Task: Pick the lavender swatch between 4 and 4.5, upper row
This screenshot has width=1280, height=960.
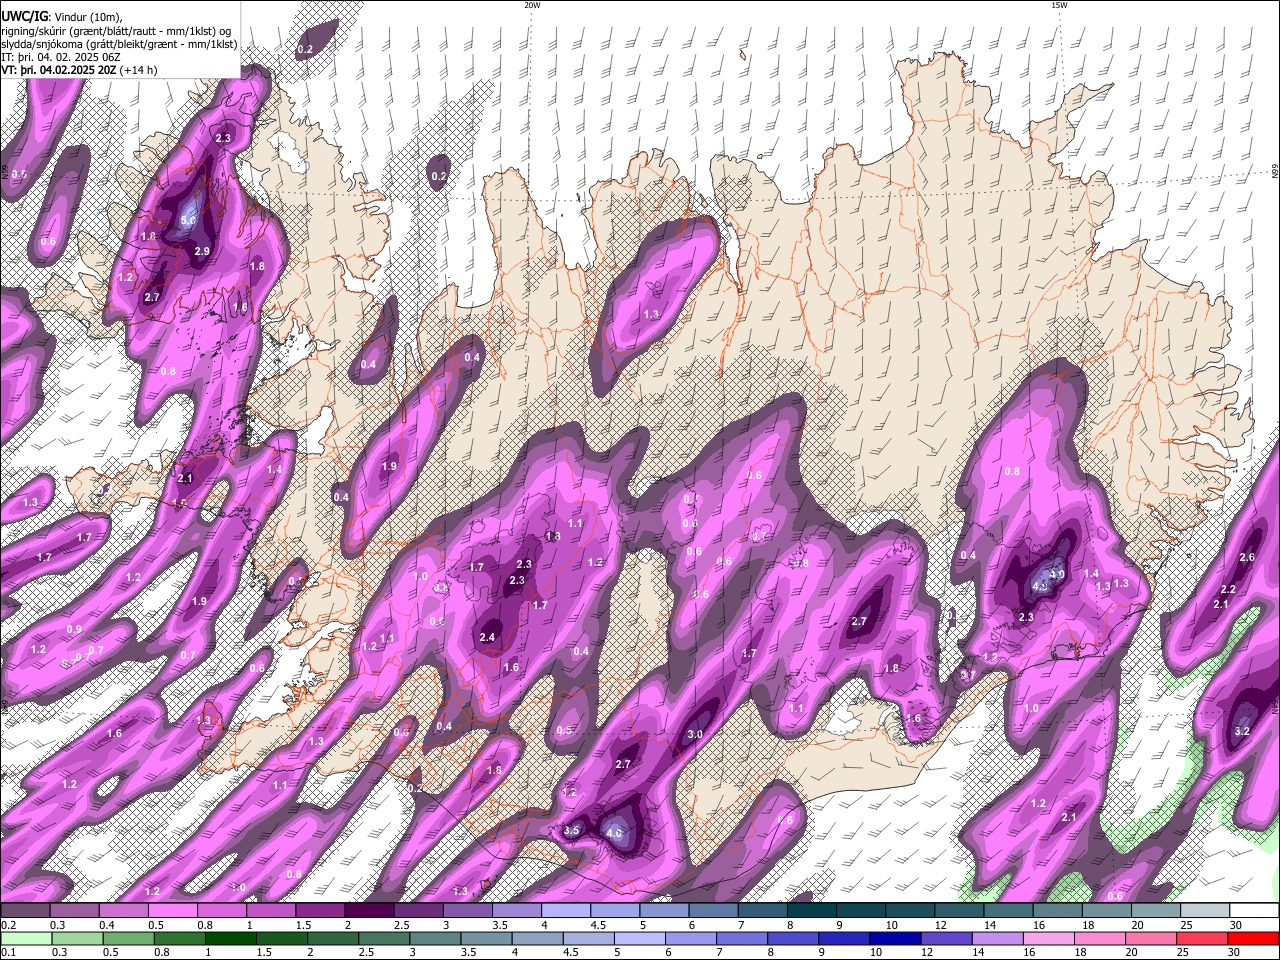Action: pyautogui.click(x=566, y=911)
